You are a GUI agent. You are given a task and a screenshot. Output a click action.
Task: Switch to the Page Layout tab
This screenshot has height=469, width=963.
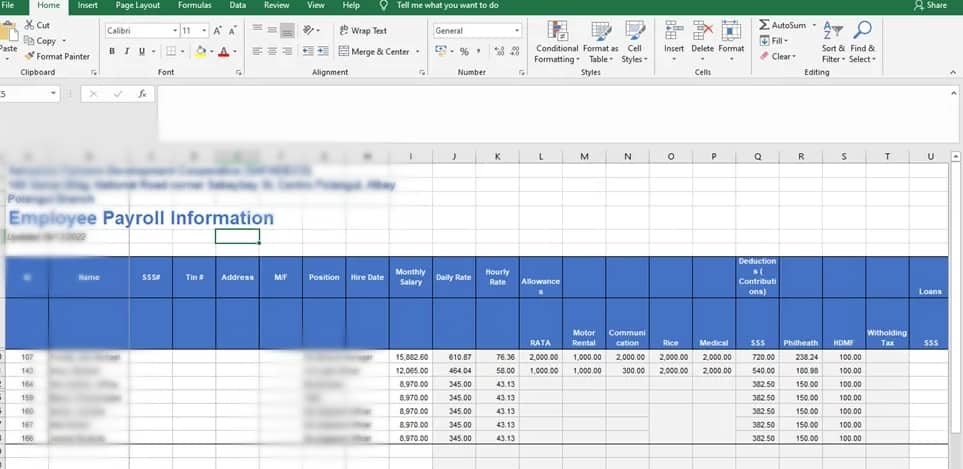138,5
